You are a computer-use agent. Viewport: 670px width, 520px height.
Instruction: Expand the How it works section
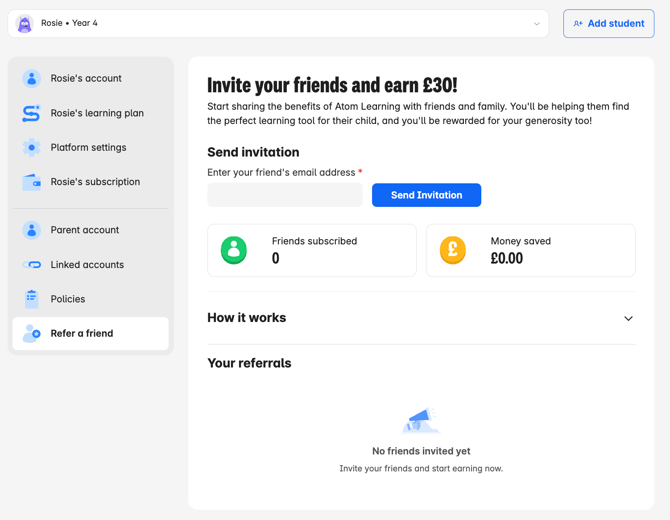point(421,318)
